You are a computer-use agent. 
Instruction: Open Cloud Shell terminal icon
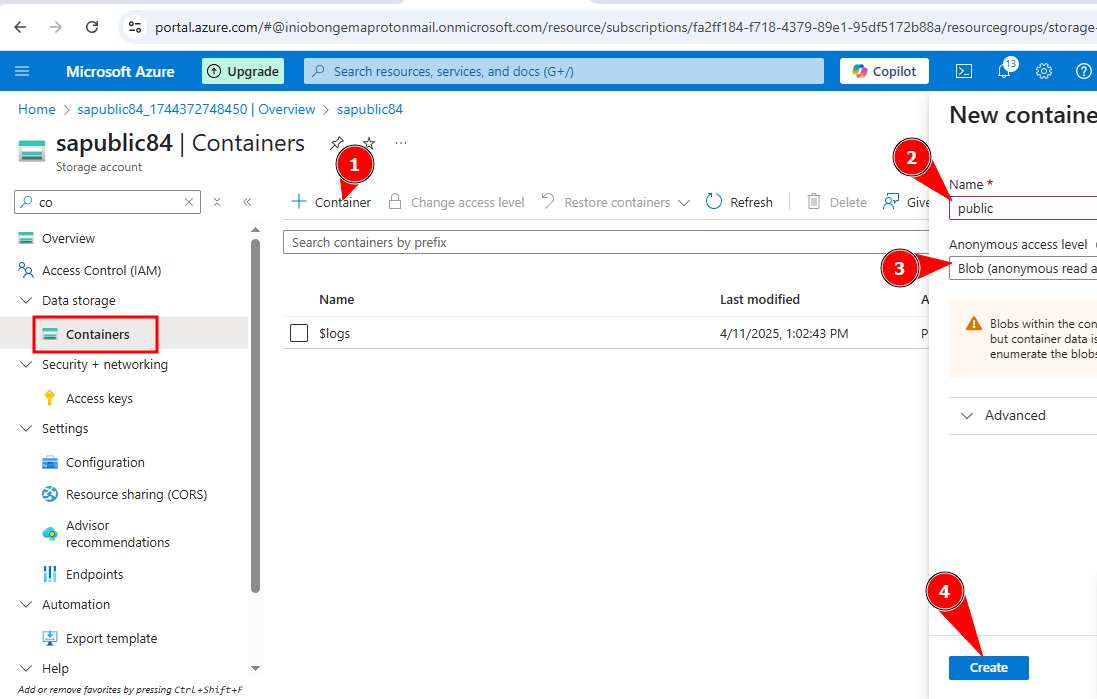coord(964,71)
